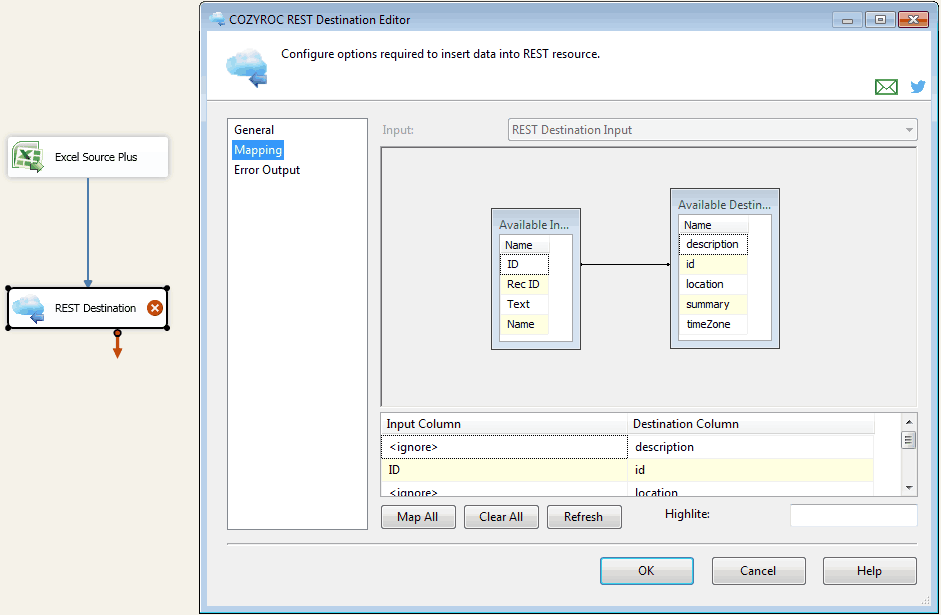Click the Destination Column header
The image size is (941, 615).
(751, 424)
